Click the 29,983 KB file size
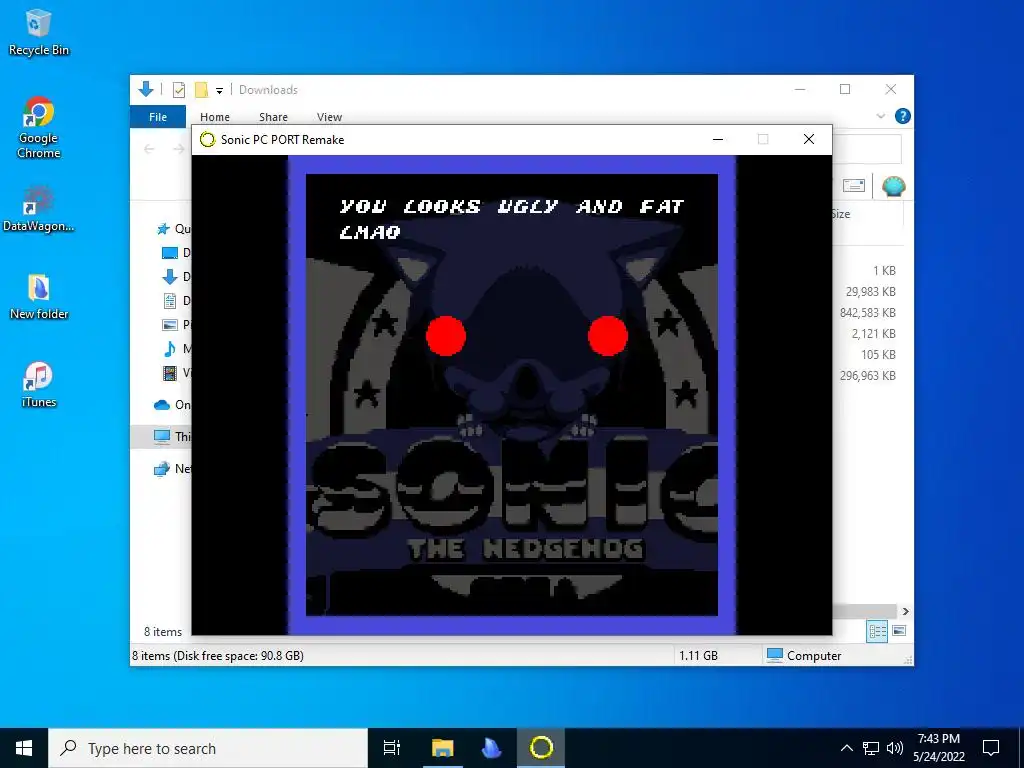This screenshot has width=1024, height=768. (x=871, y=292)
